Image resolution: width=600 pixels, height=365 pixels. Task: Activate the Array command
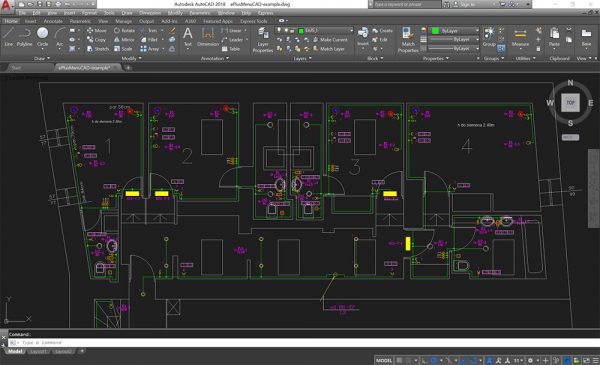click(x=150, y=49)
